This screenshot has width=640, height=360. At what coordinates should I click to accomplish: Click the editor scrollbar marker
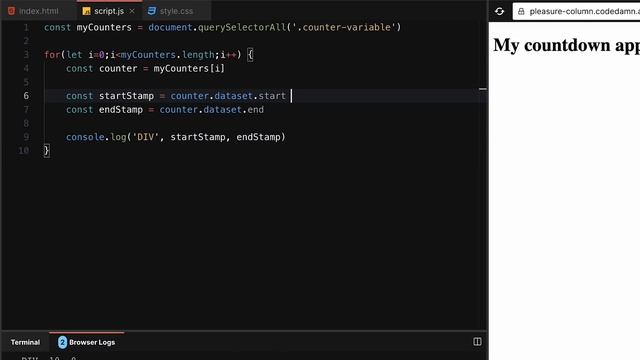point(482,89)
